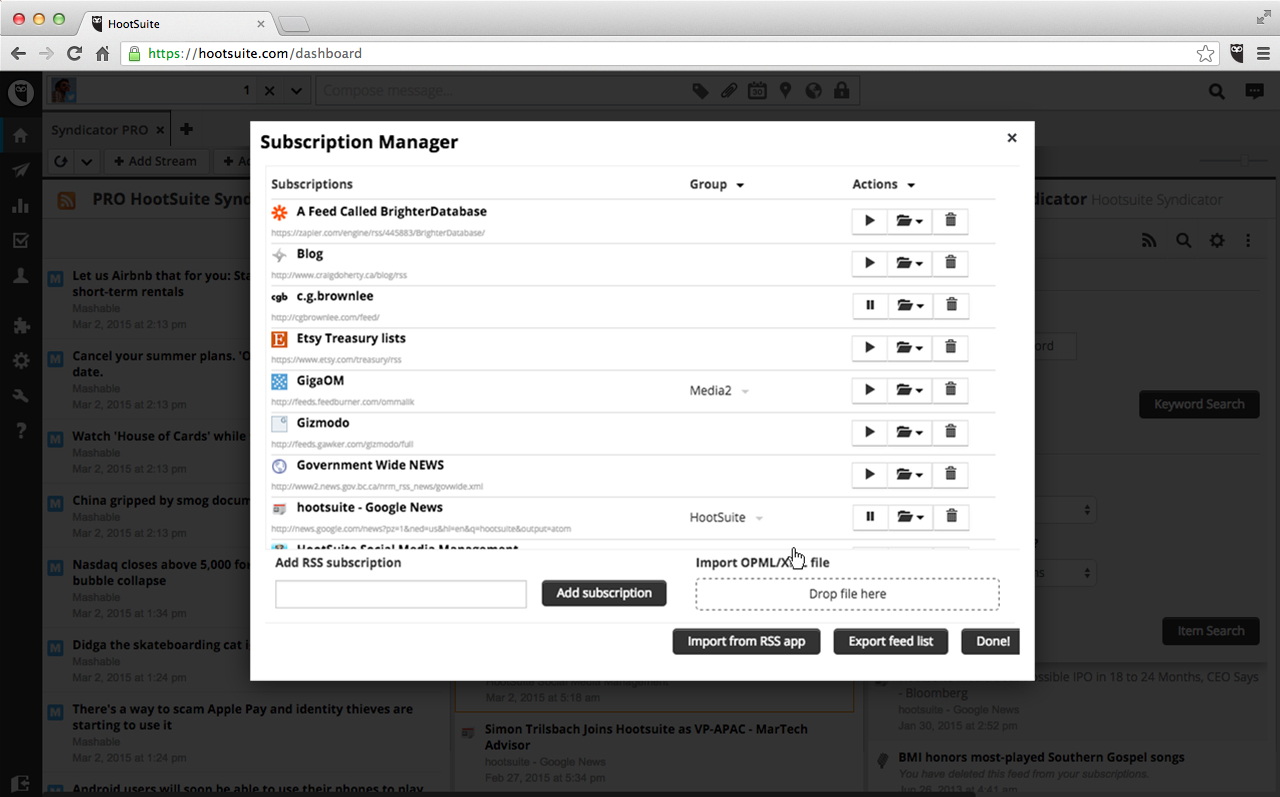The height and width of the screenshot is (797, 1280).
Task: Delete the GigaOM feed
Action: pyautogui.click(x=950, y=390)
